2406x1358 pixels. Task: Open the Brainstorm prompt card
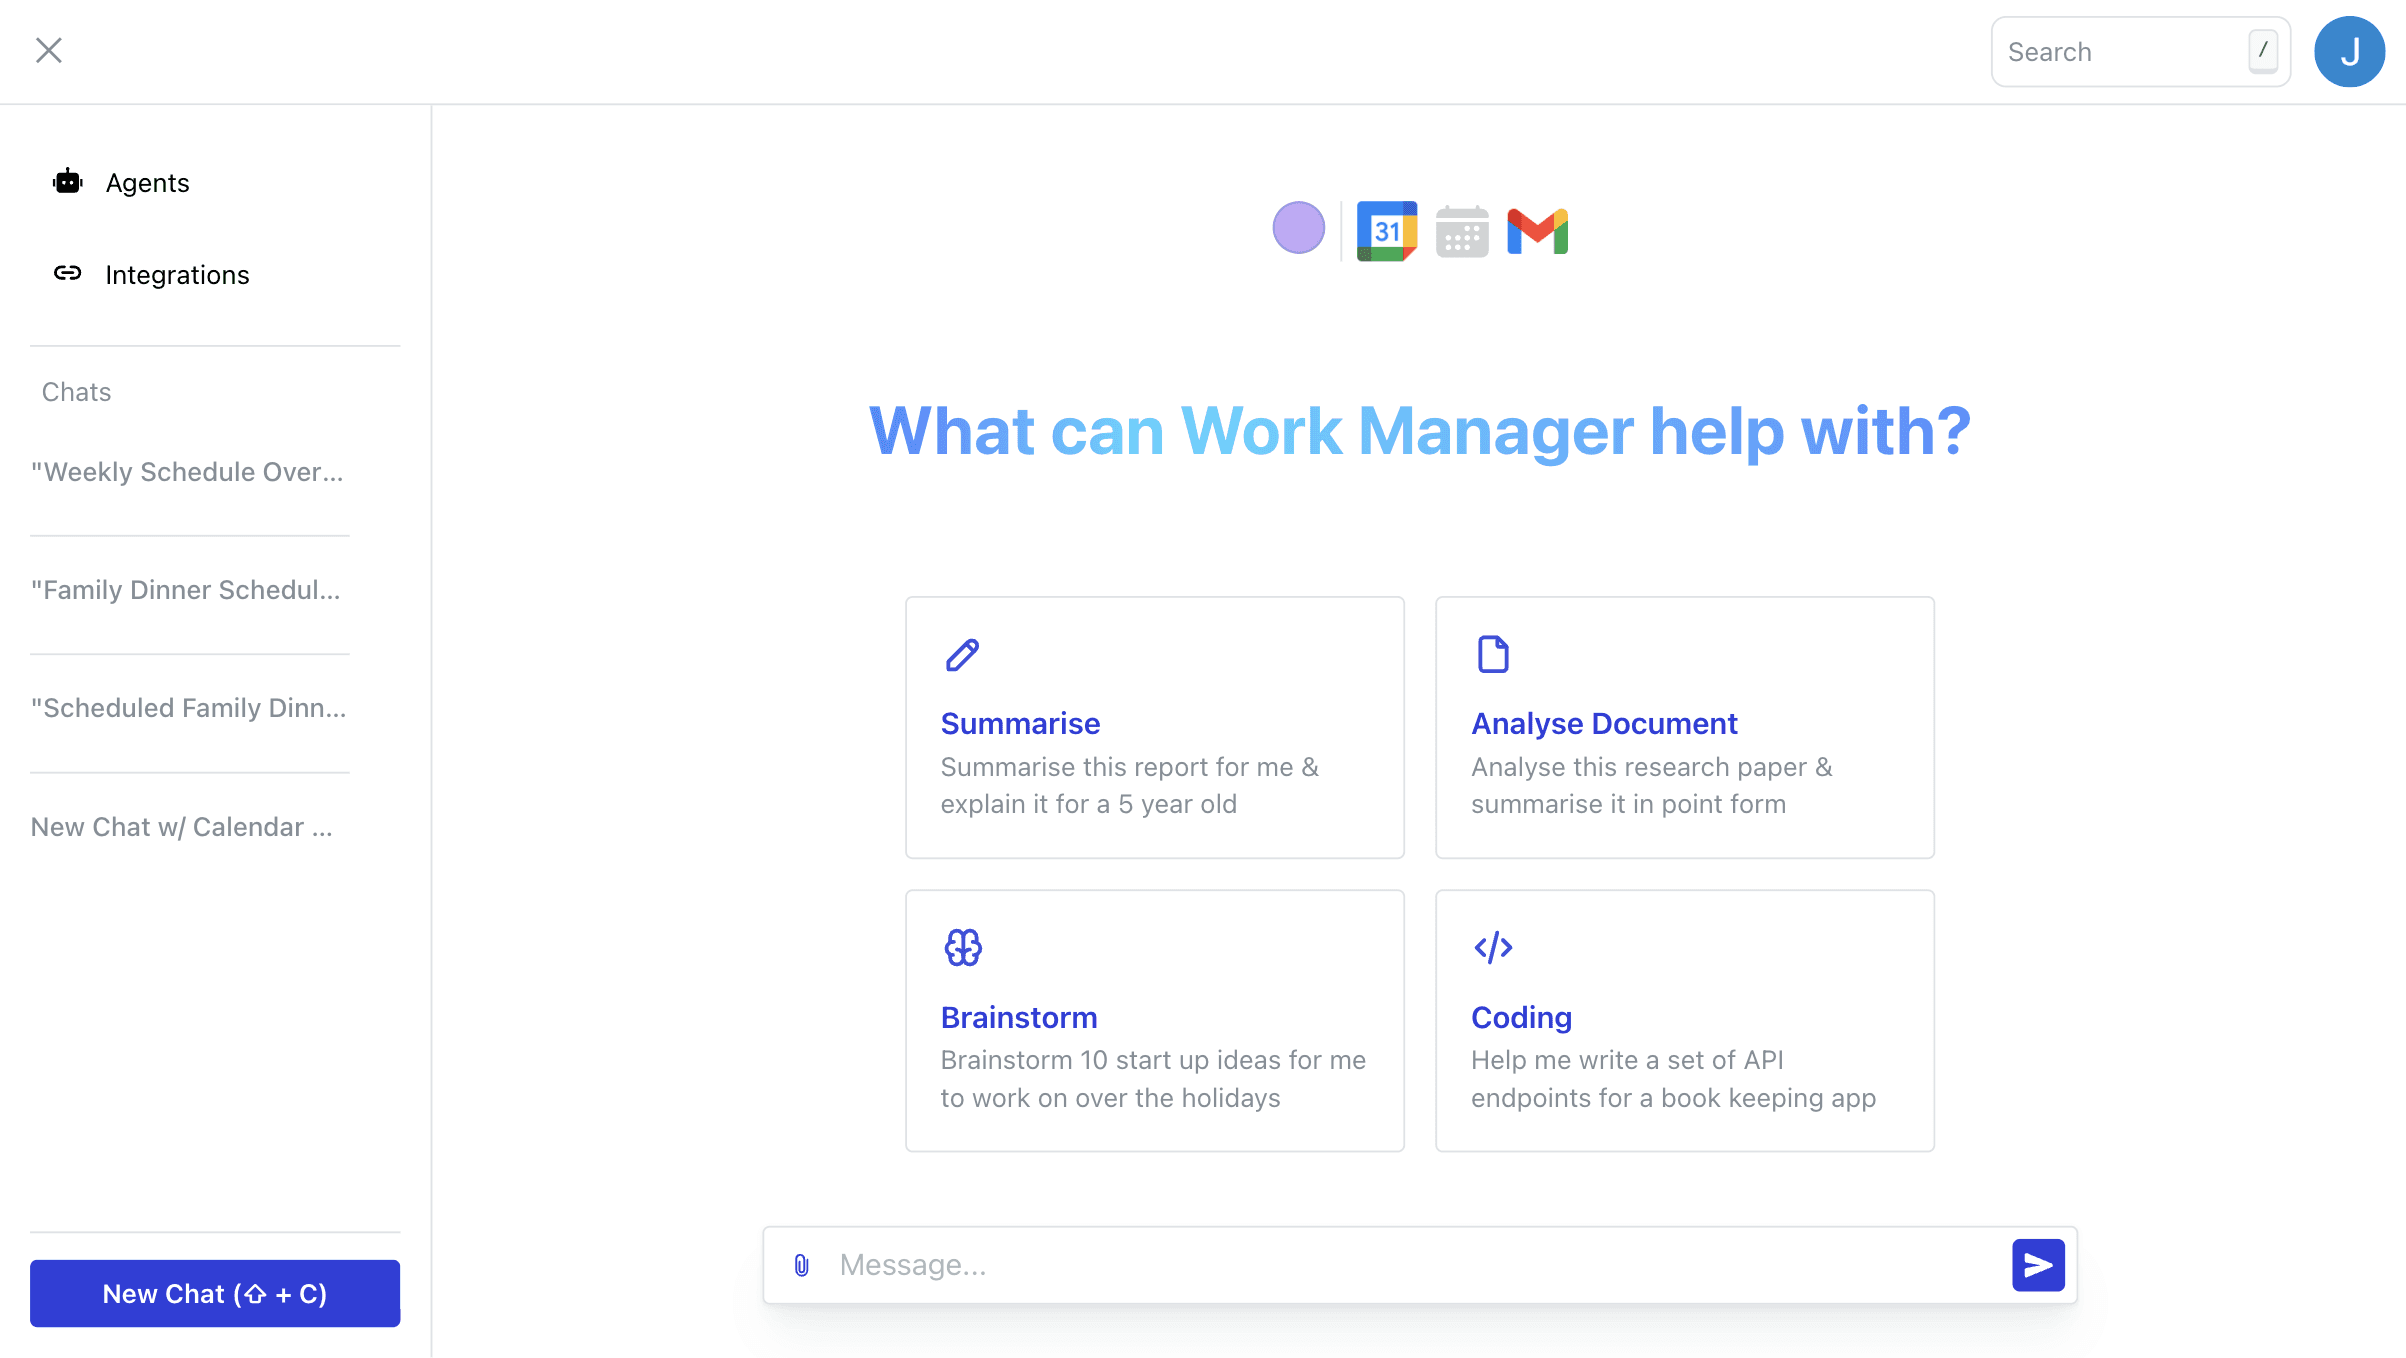tap(1155, 1019)
